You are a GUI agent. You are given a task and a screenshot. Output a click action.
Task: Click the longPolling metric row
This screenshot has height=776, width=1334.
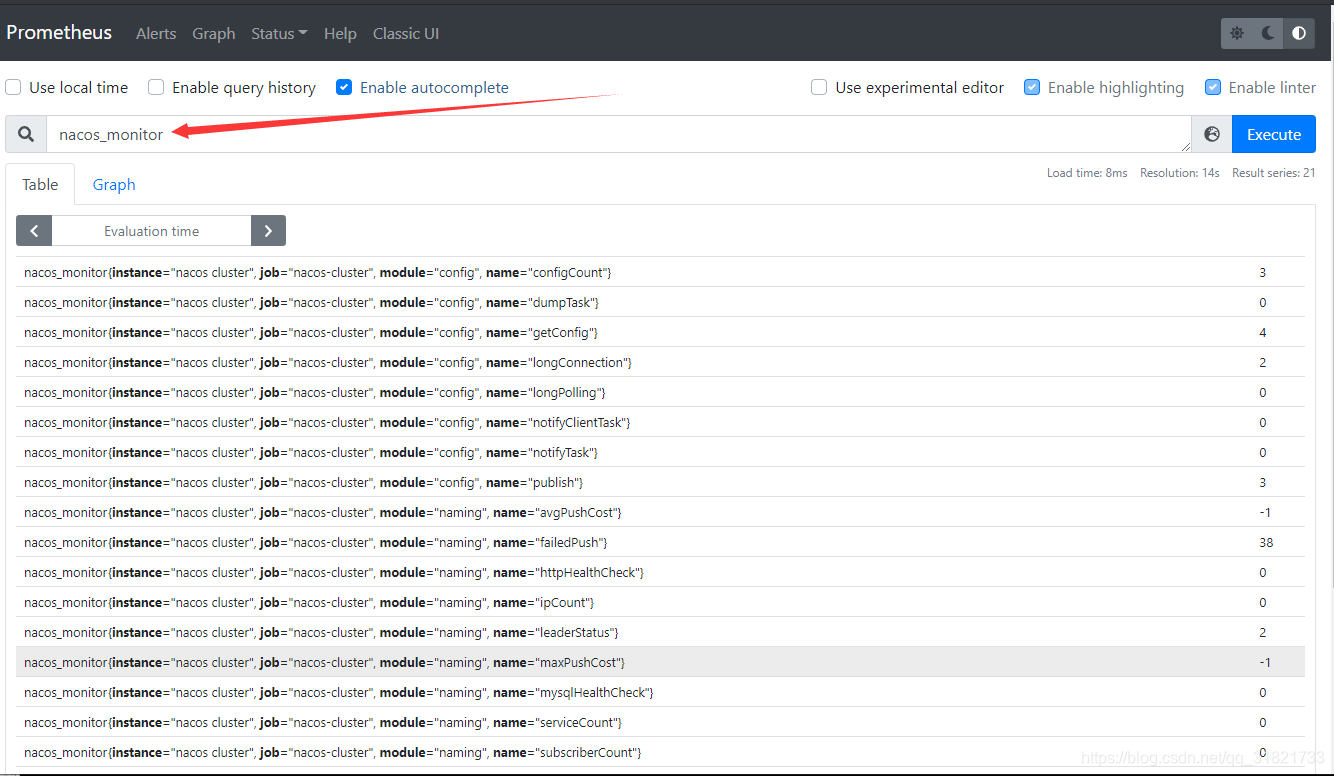(660, 392)
